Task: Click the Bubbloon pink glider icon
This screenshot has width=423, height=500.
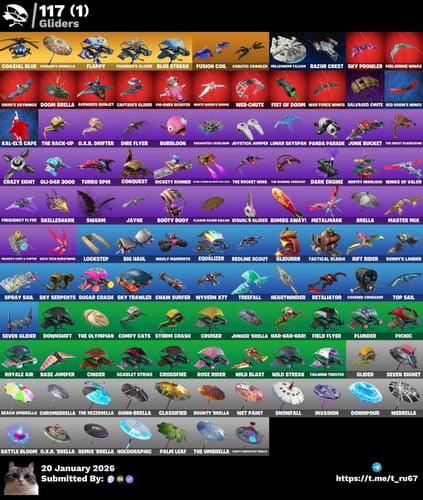Action: pyautogui.click(x=173, y=128)
